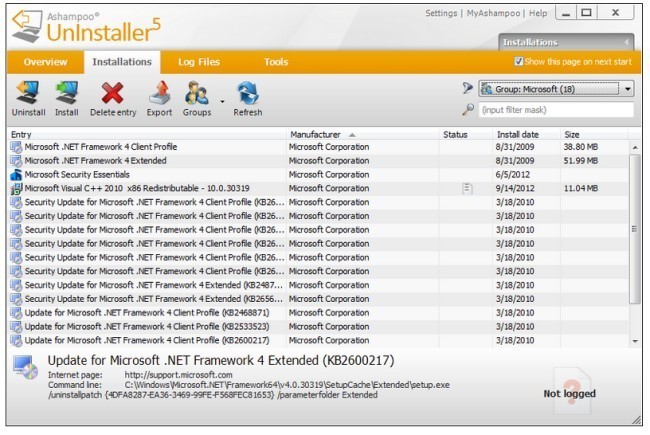Click the Uninstall toolbar icon

(28, 92)
